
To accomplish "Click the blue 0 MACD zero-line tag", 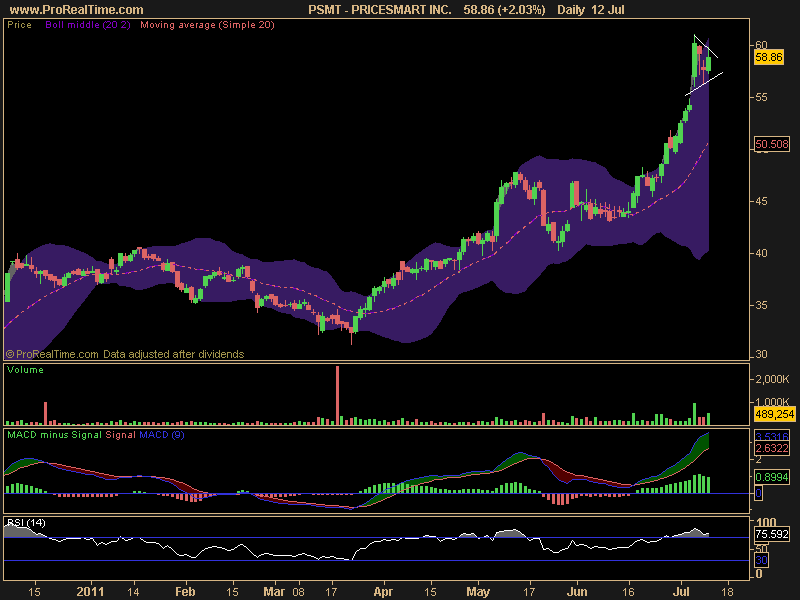I will click(x=759, y=493).
